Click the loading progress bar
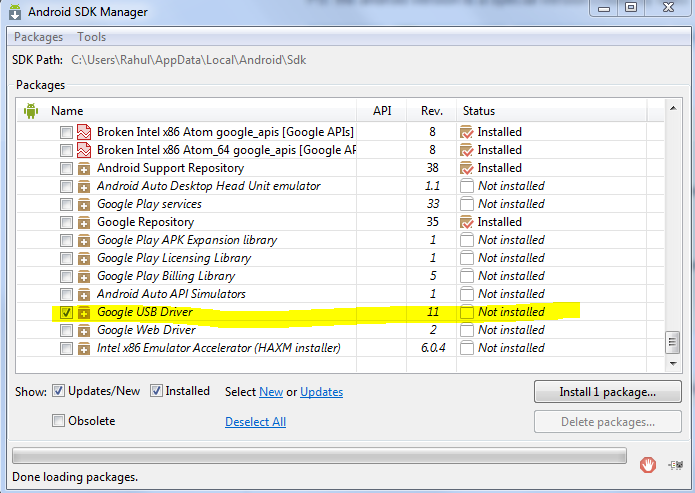The width and height of the screenshot is (695, 493). point(320,456)
